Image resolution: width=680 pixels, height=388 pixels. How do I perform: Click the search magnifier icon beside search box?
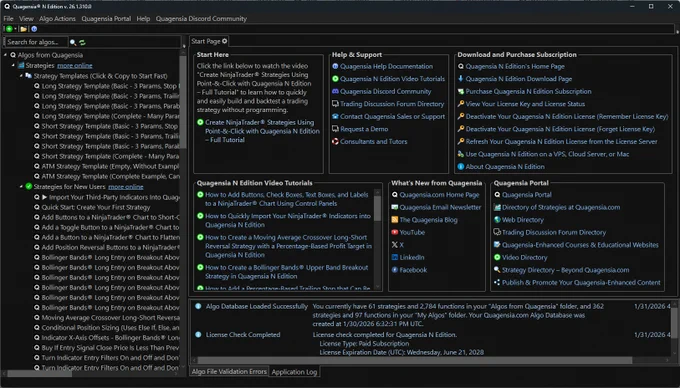(x=73, y=42)
